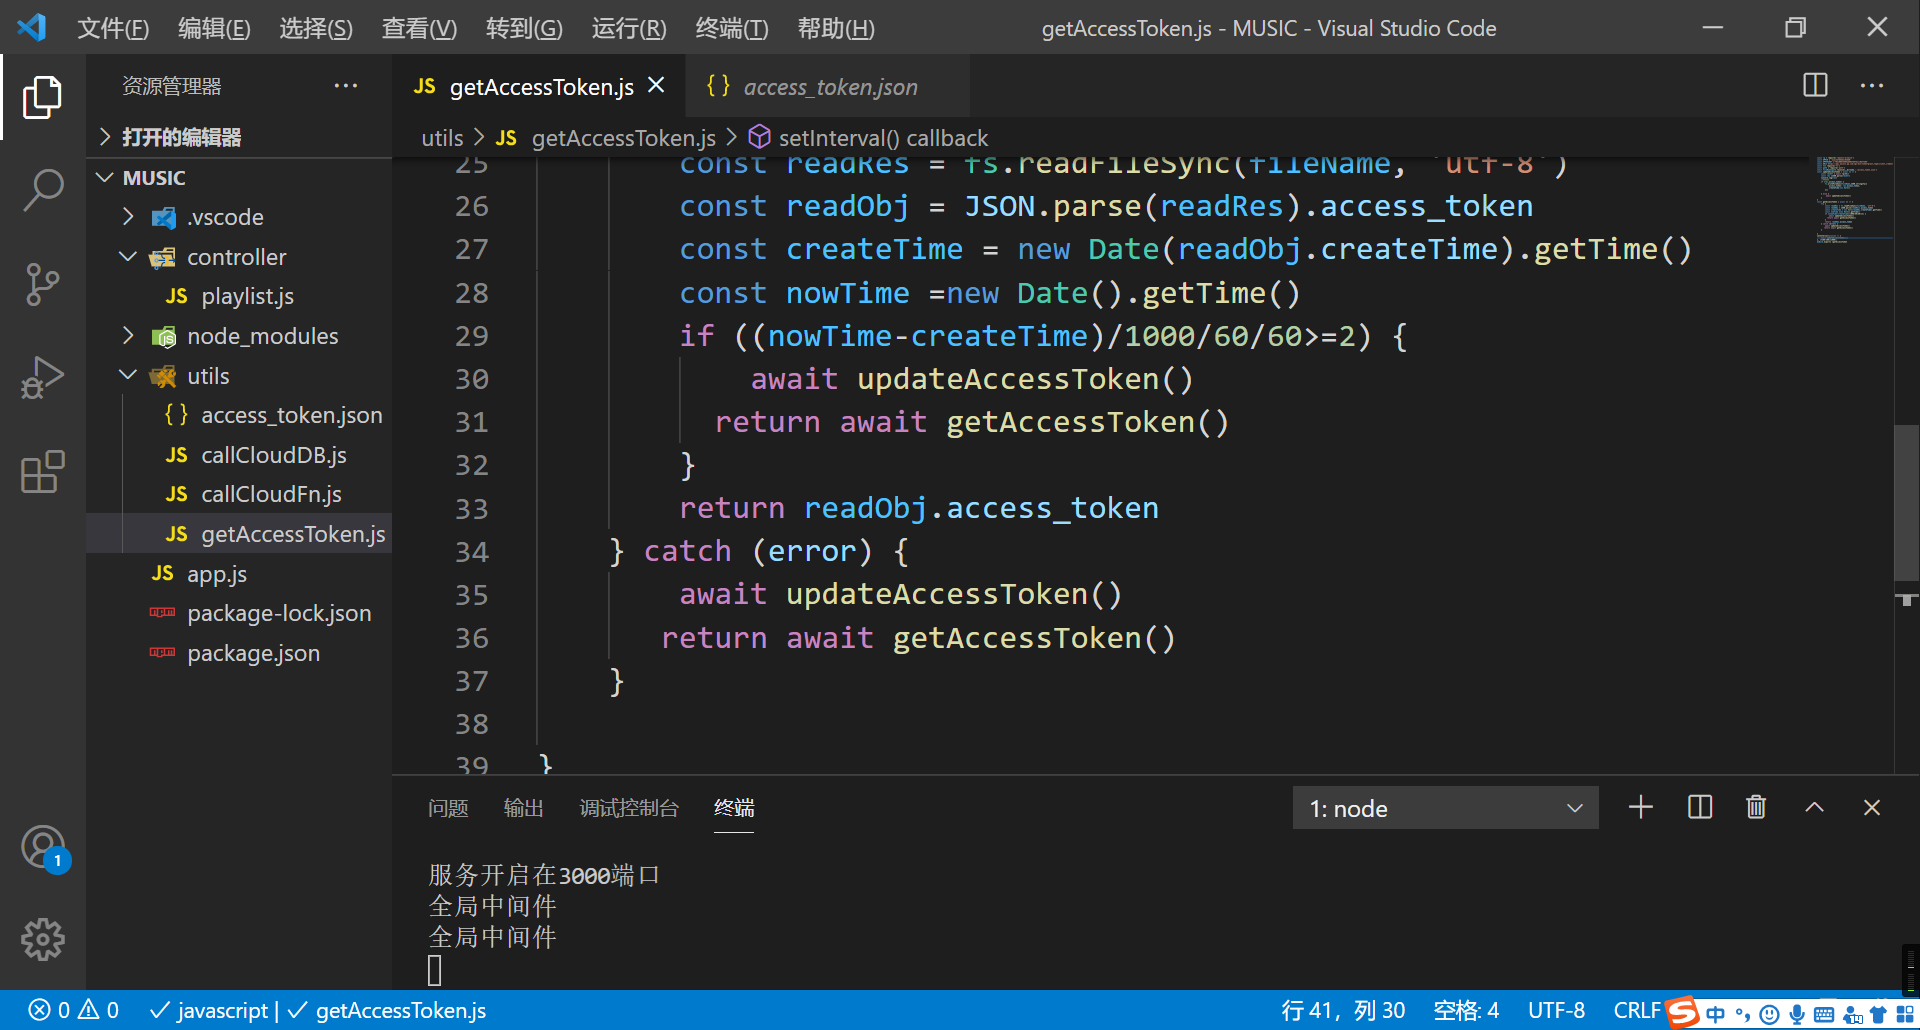Click the Sogou input method icon
The width and height of the screenshot is (1920, 1030).
point(1683,1012)
